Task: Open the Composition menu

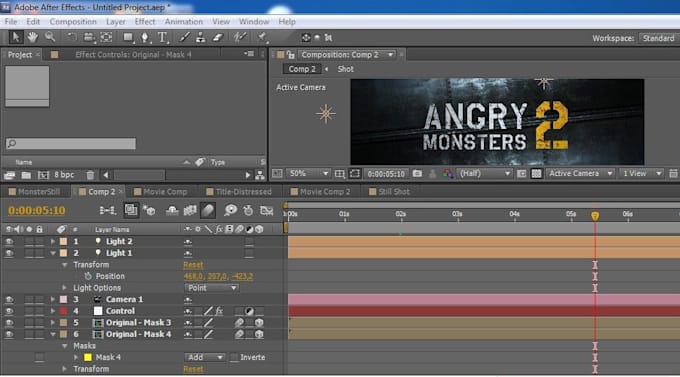Action: (73, 22)
